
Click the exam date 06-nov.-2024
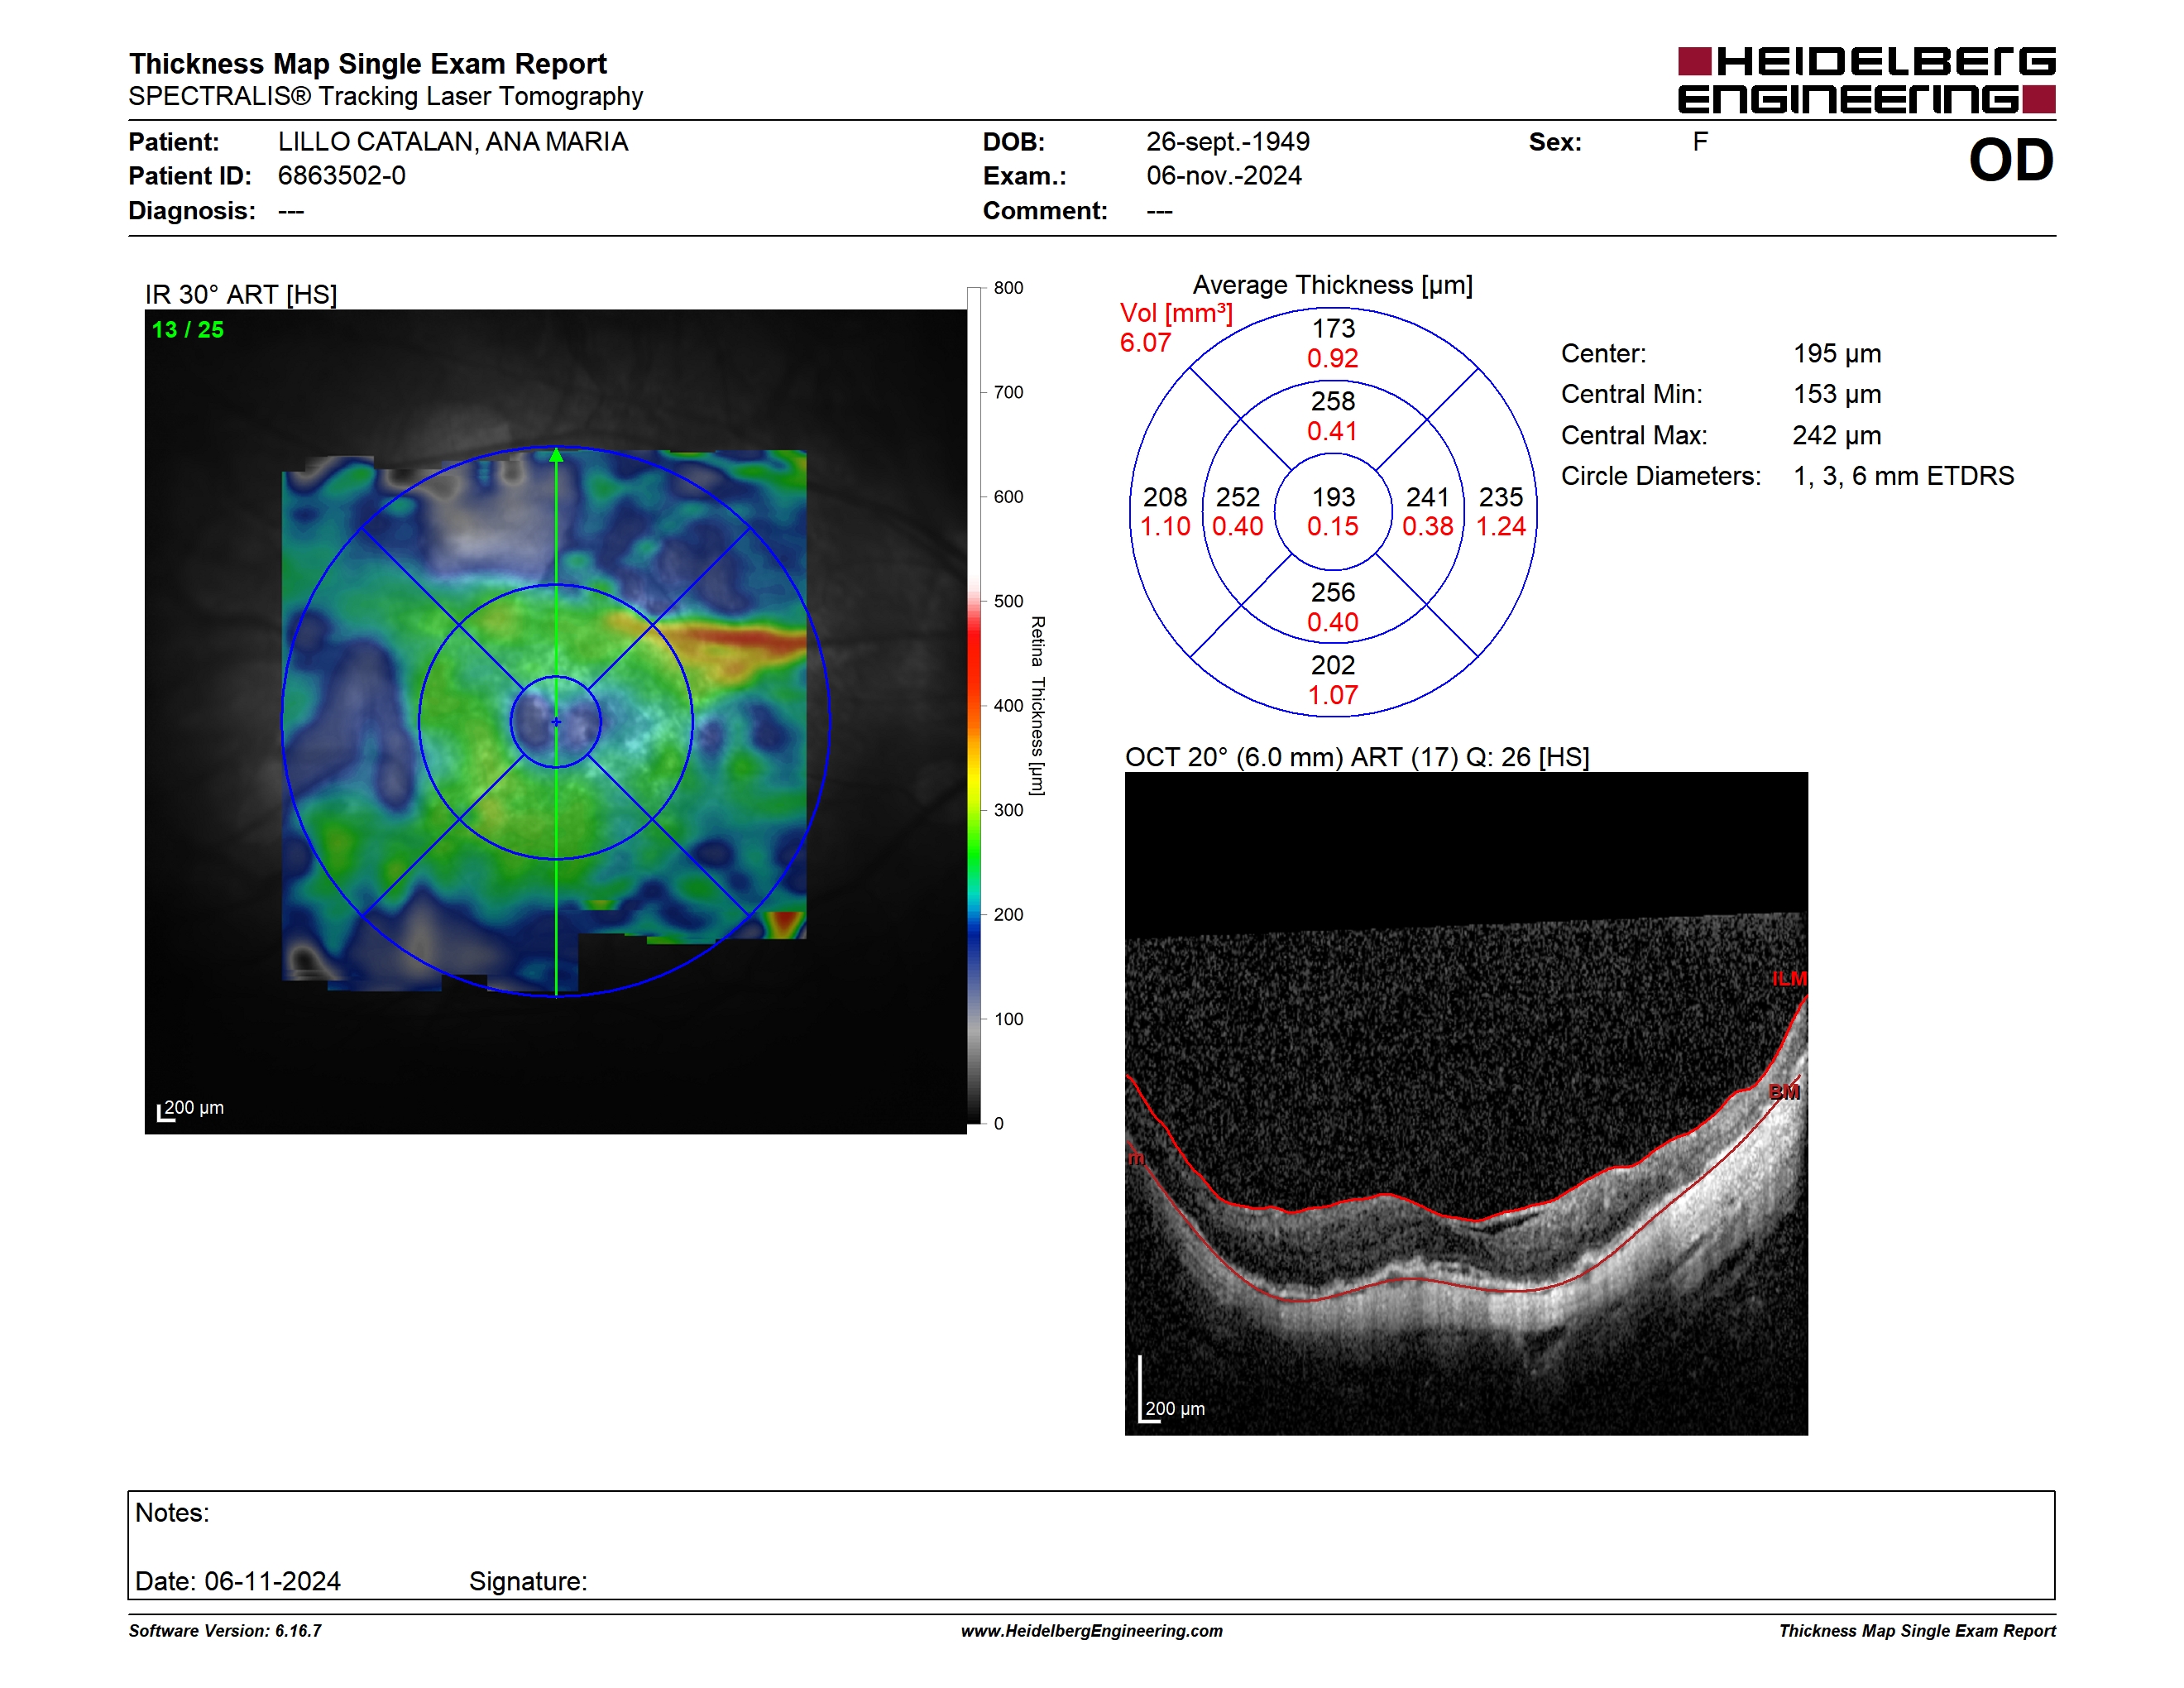pos(1224,176)
